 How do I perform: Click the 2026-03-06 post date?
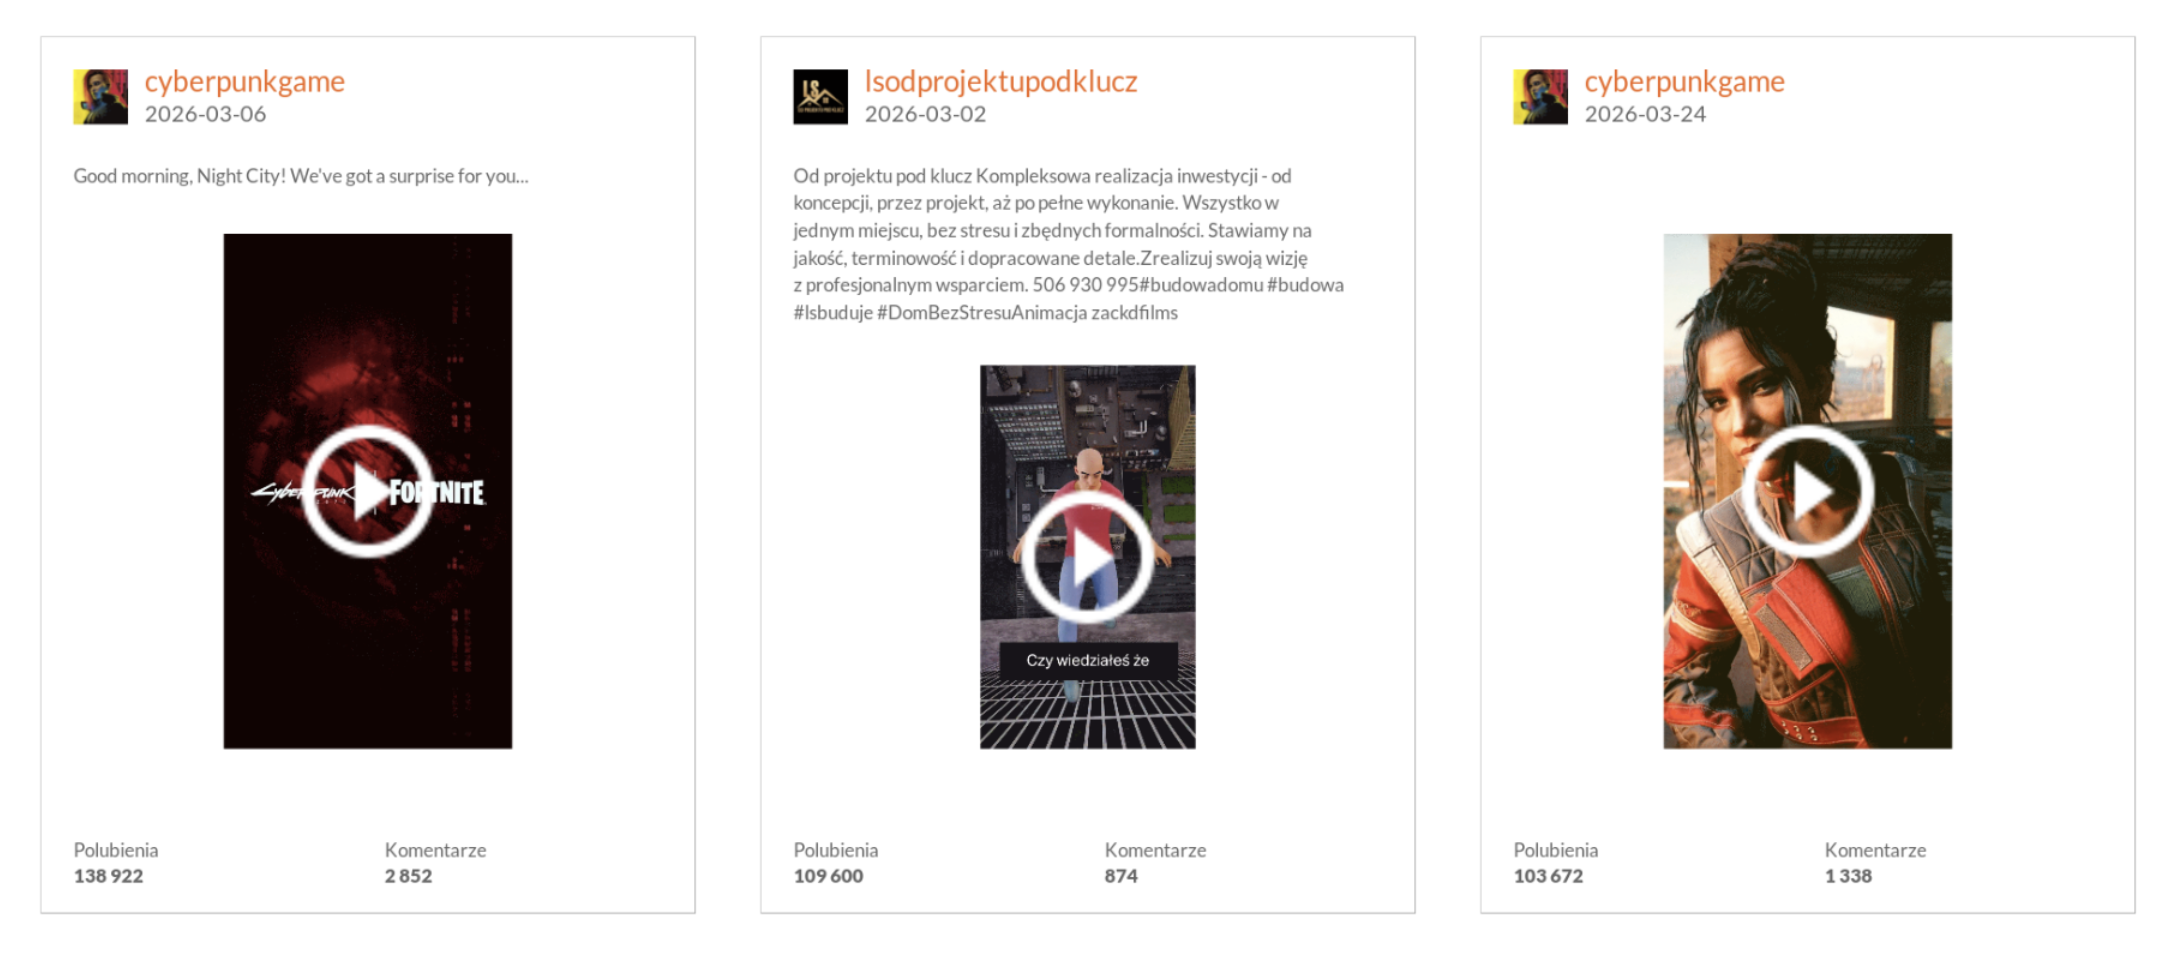click(x=205, y=114)
